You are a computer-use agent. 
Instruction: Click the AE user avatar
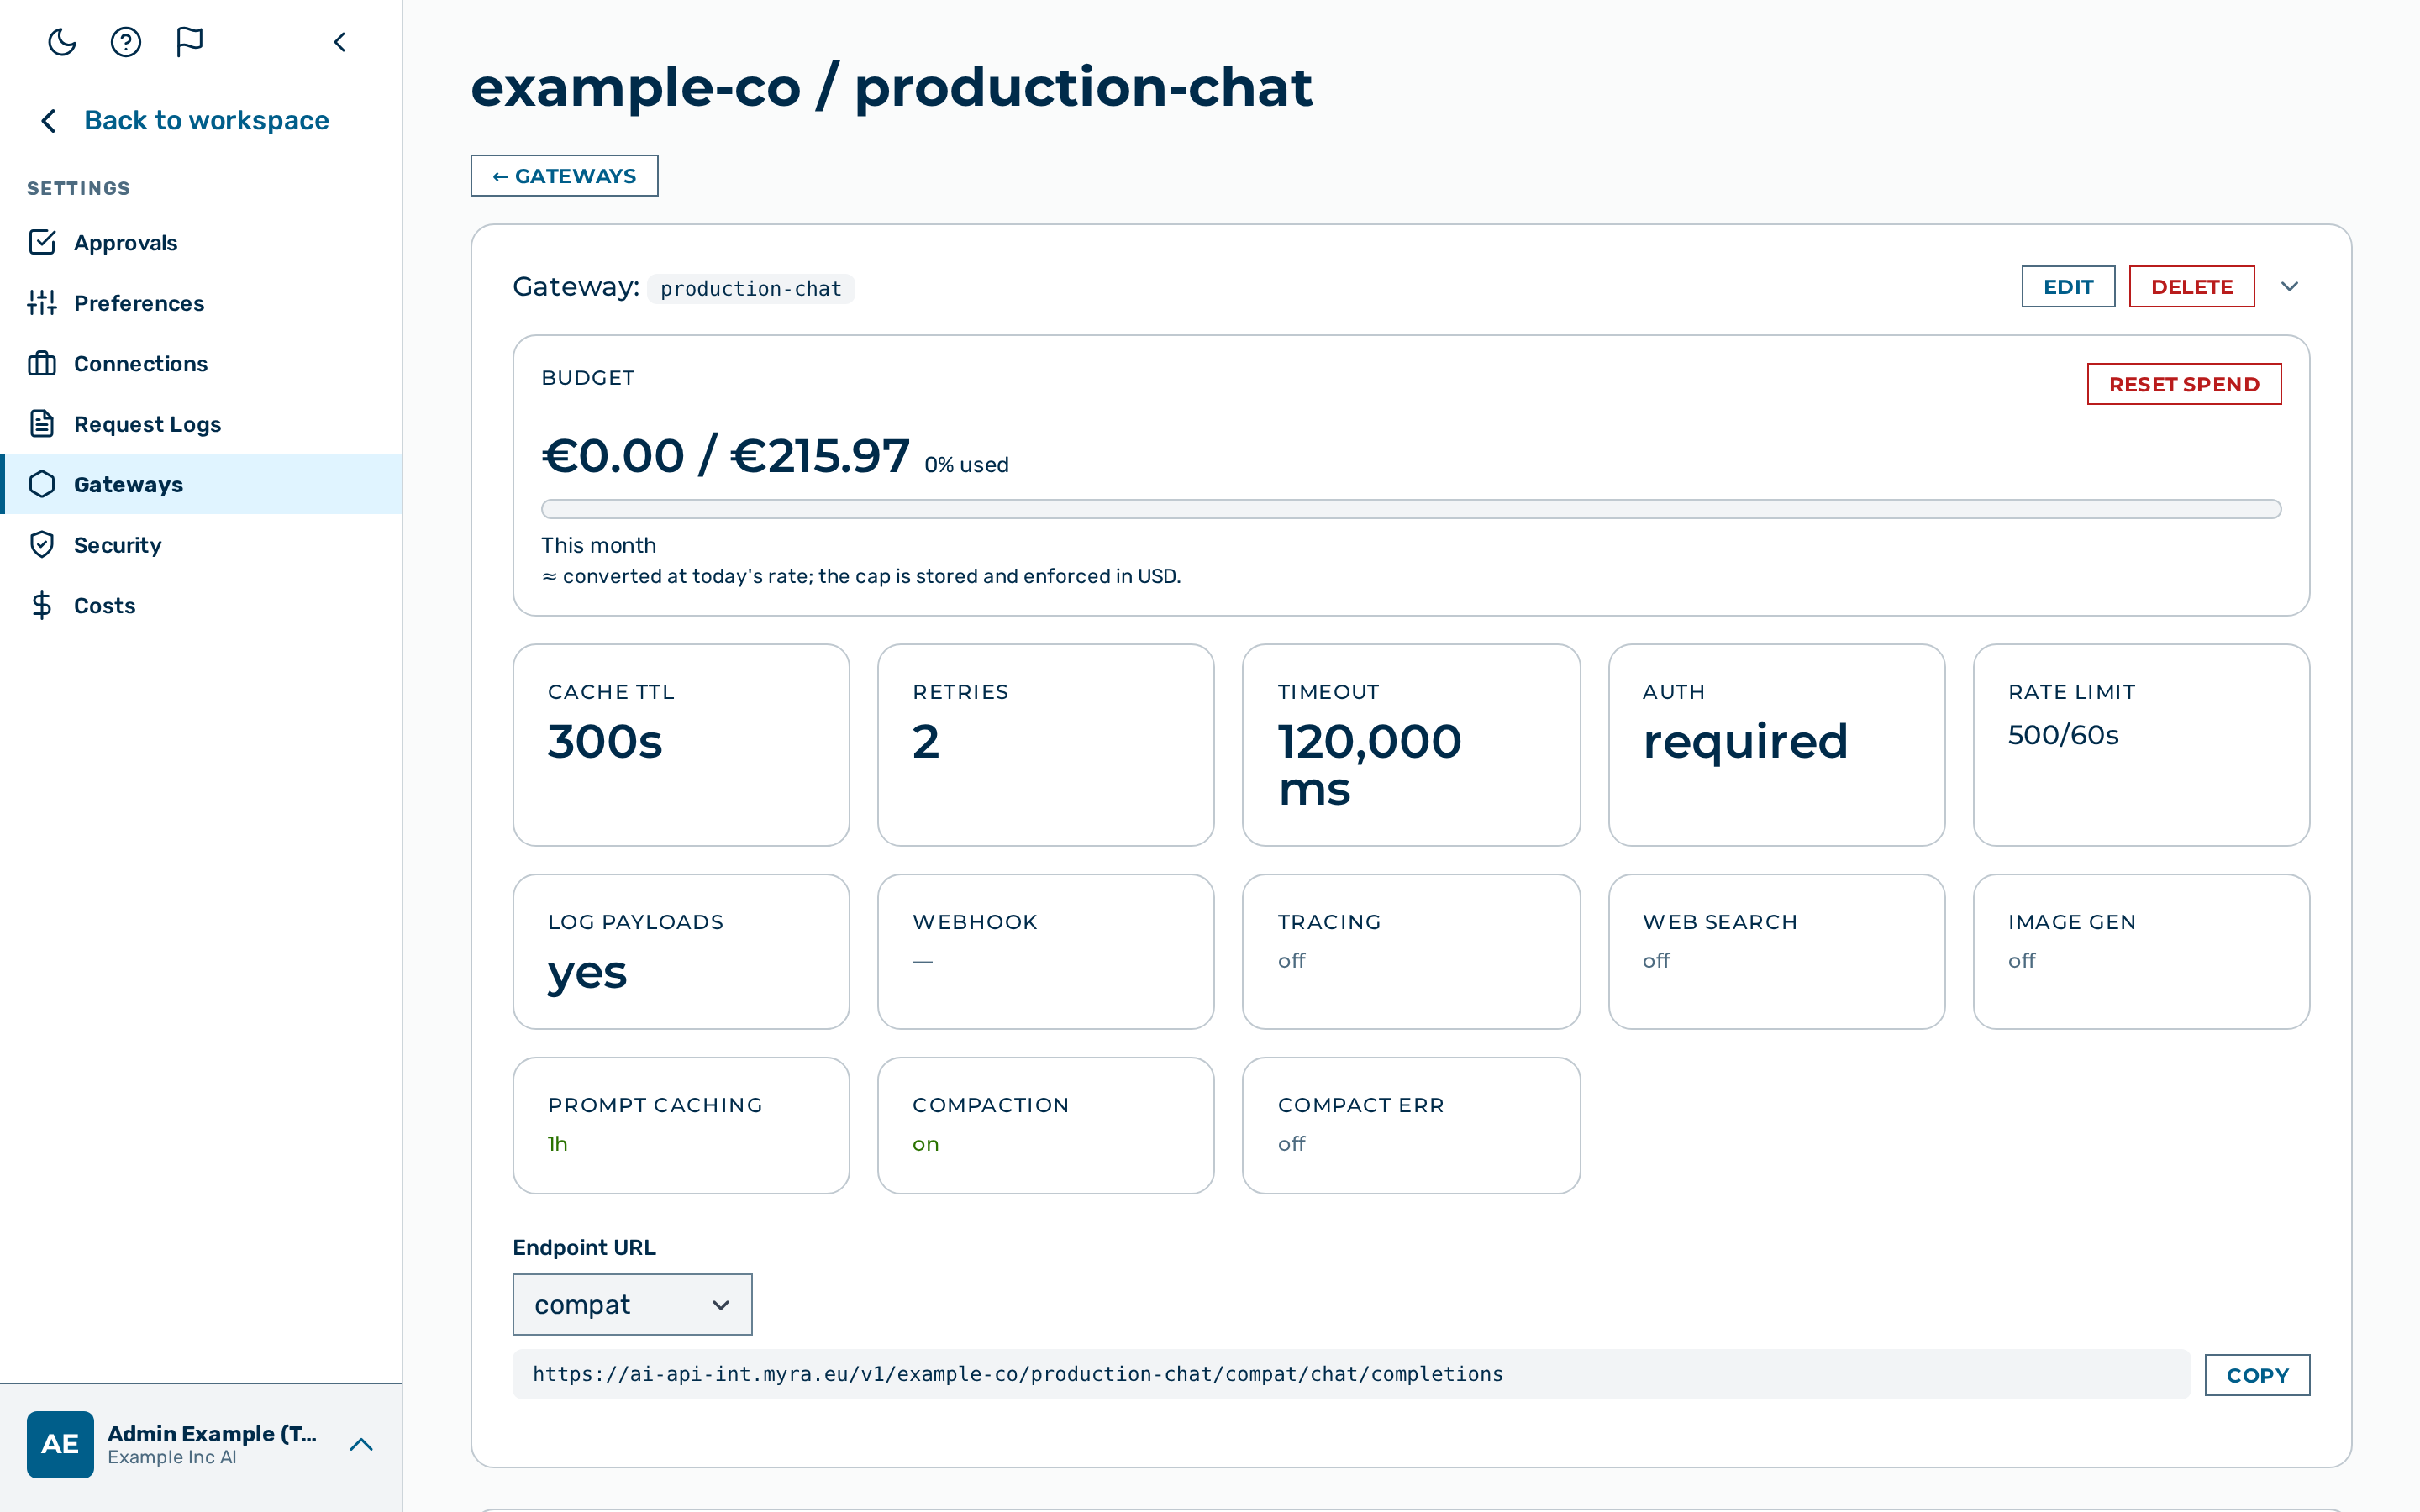pos(60,1444)
